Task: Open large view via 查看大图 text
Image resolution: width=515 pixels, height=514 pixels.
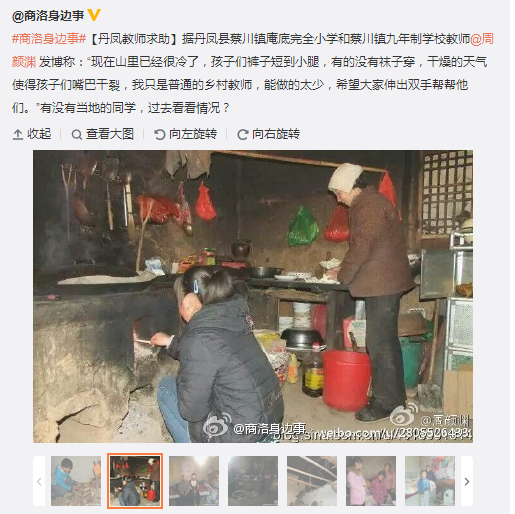Action: point(110,134)
